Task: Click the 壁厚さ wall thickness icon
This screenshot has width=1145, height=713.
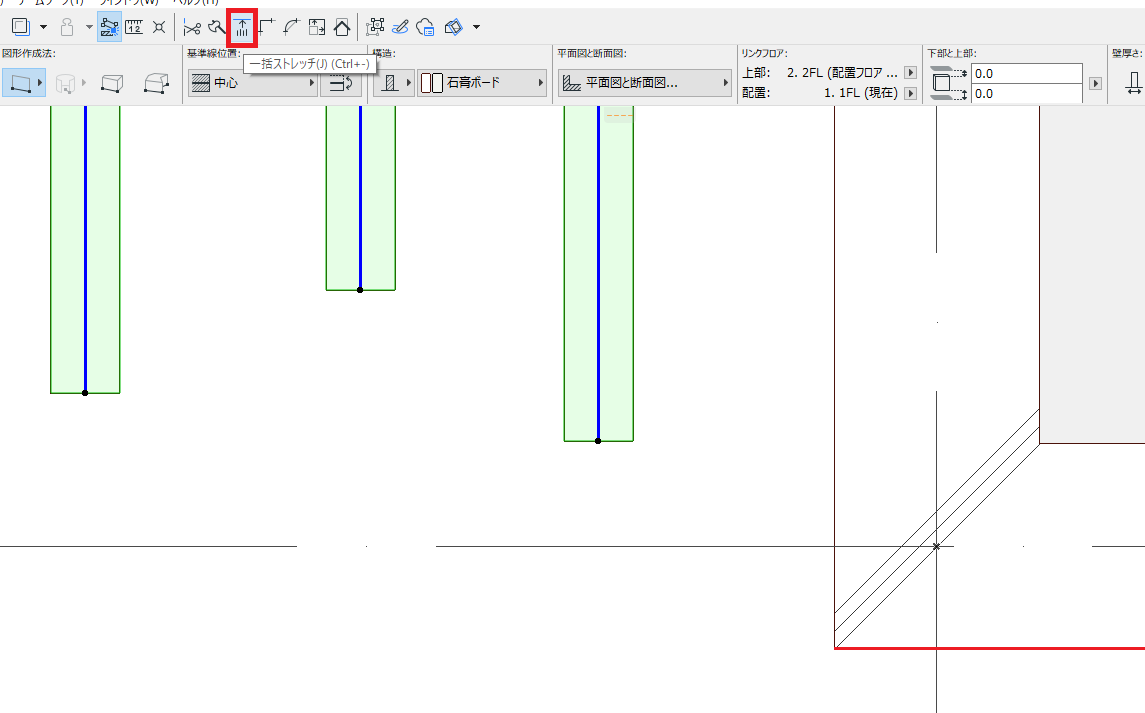Action: point(1133,83)
